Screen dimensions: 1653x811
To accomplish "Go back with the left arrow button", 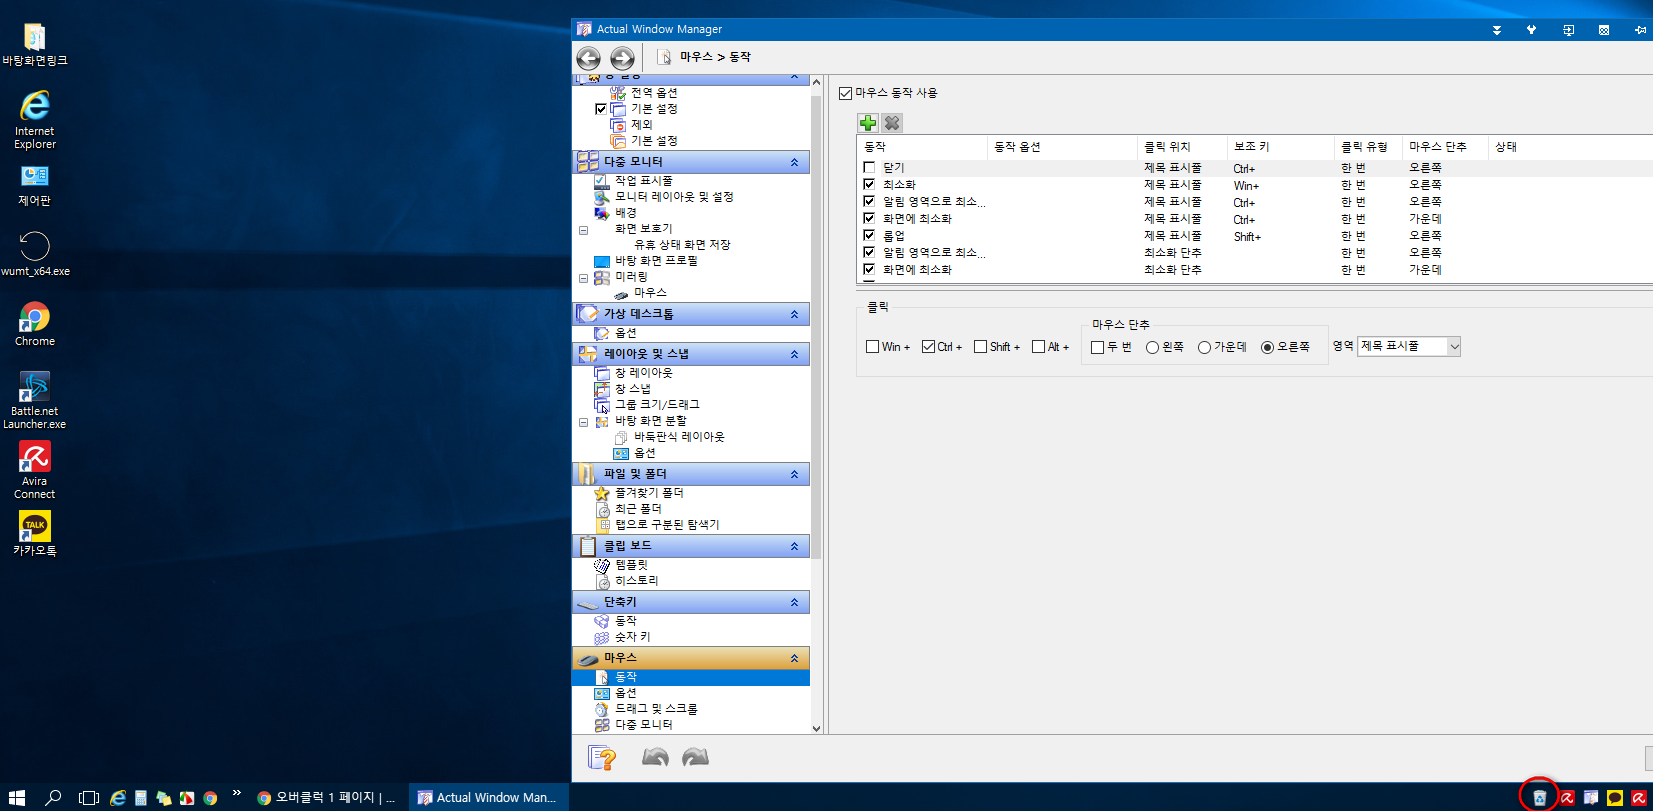I will click(588, 58).
